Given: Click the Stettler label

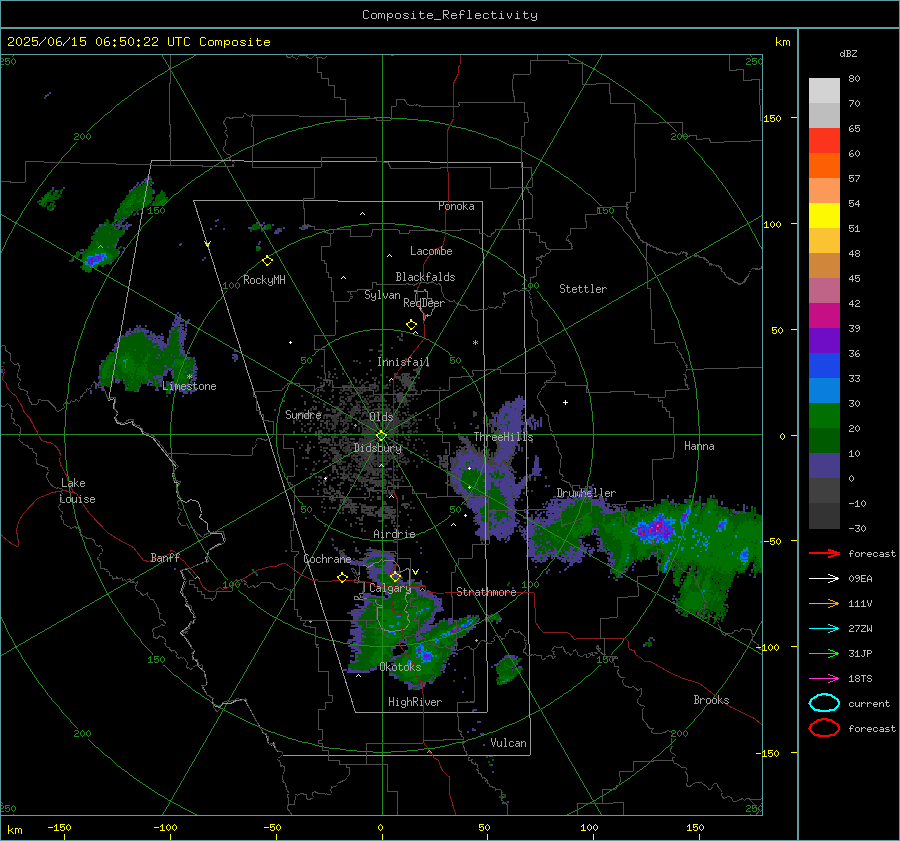Looking at the screenshot, I should 583,289.
